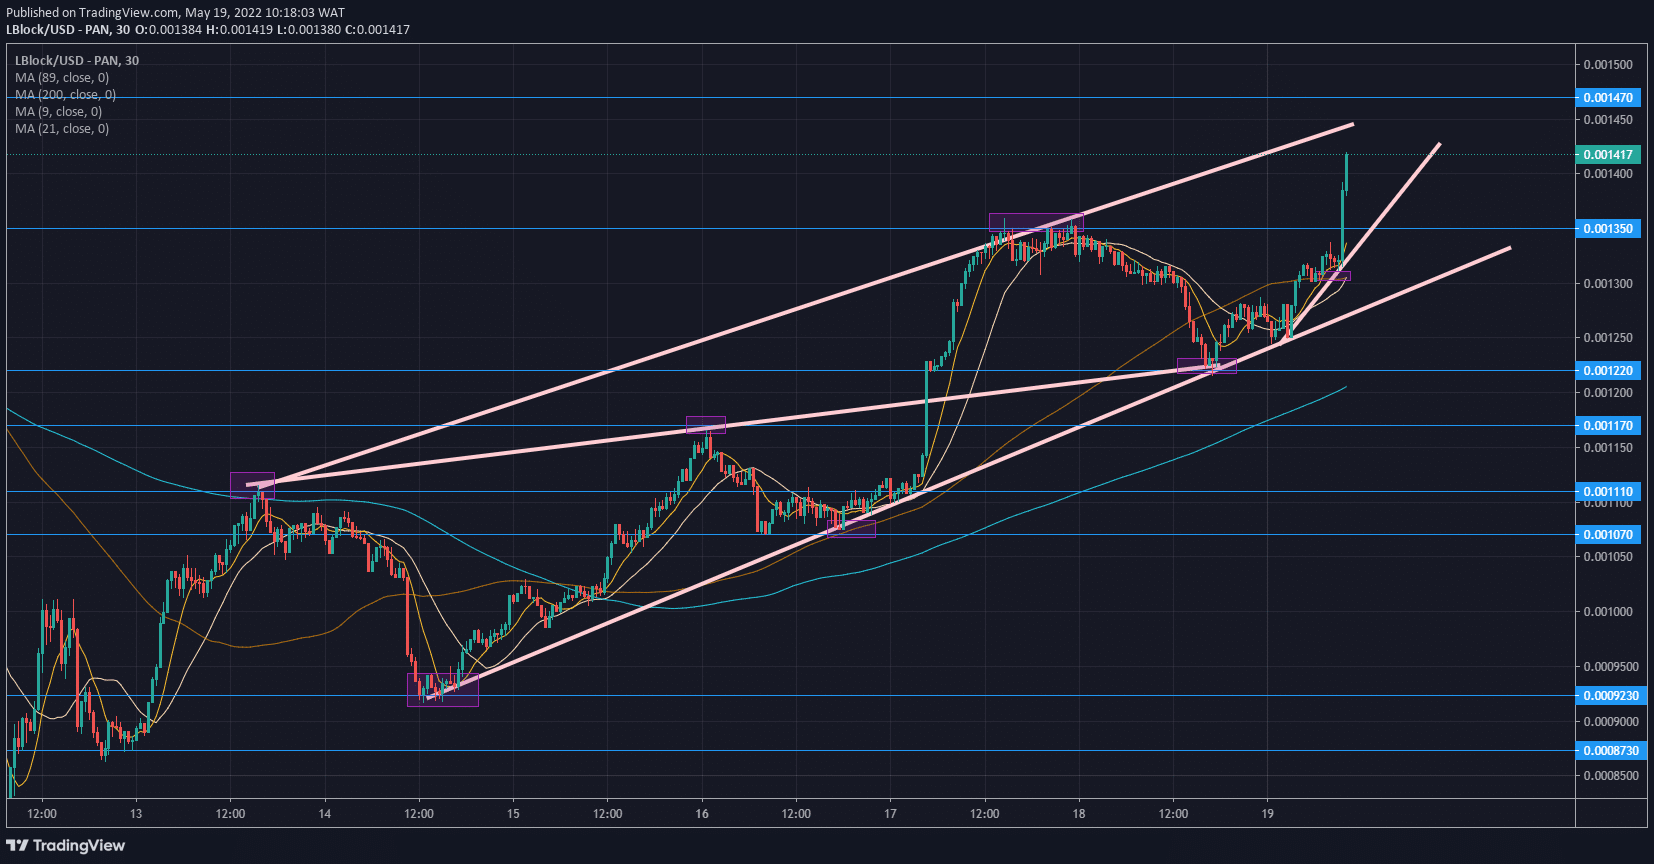
Task: Click the 0.001070 price level label
Action: [1608, 535]
